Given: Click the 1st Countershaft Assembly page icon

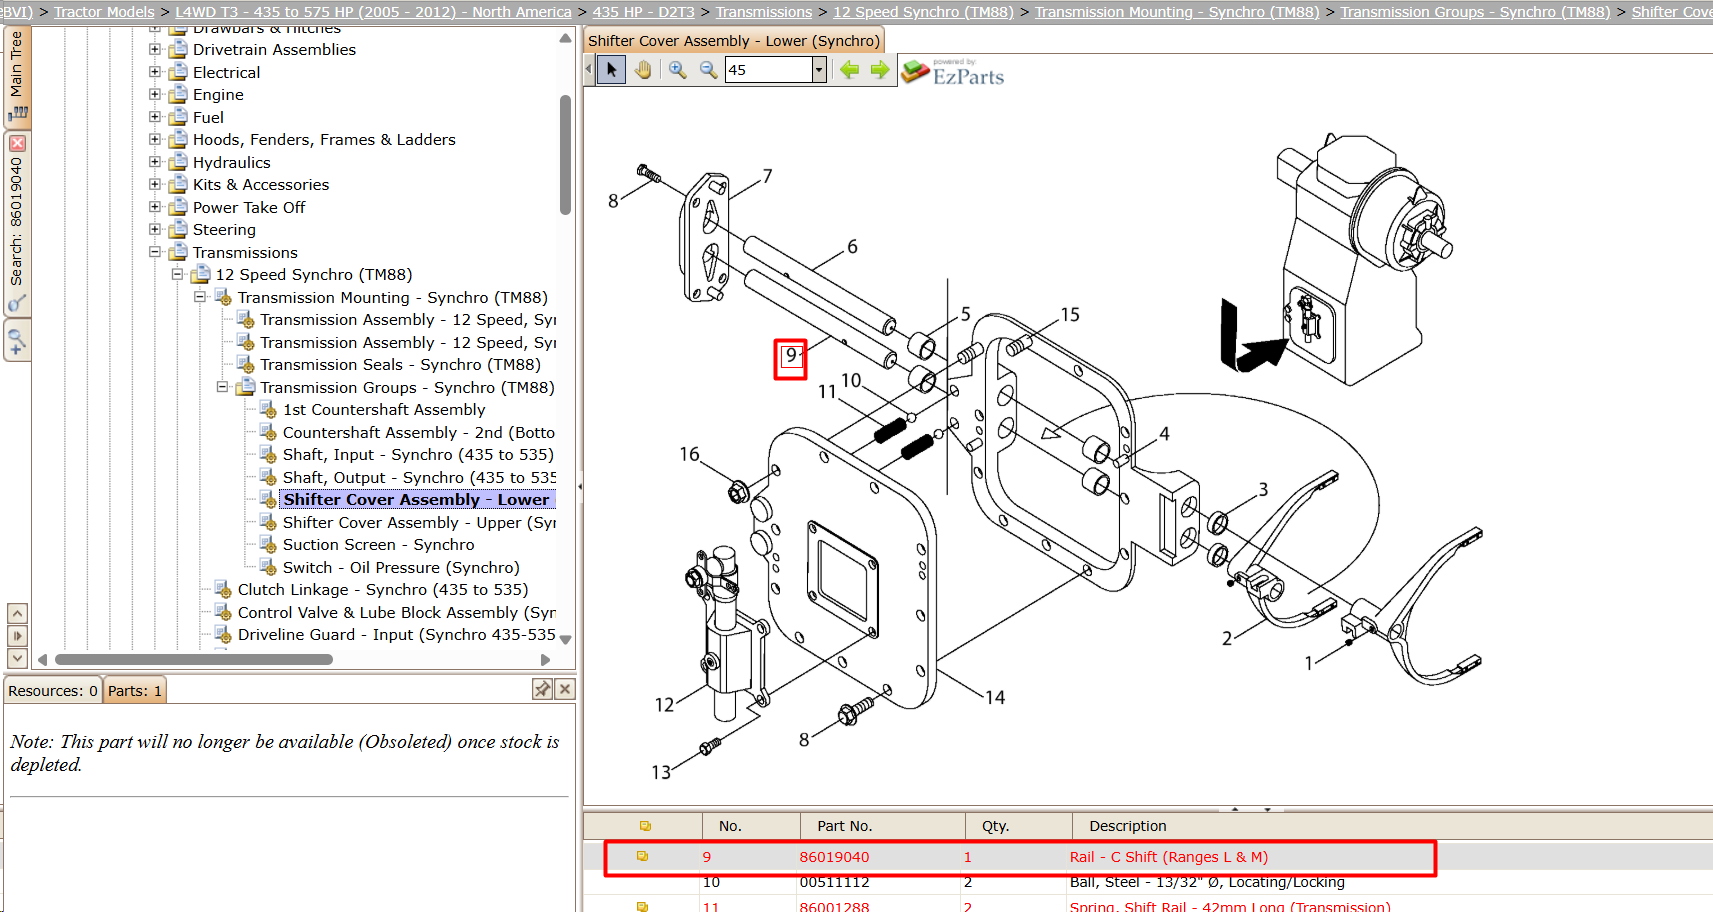Looking at the screenshot, I should coord(267,409).
